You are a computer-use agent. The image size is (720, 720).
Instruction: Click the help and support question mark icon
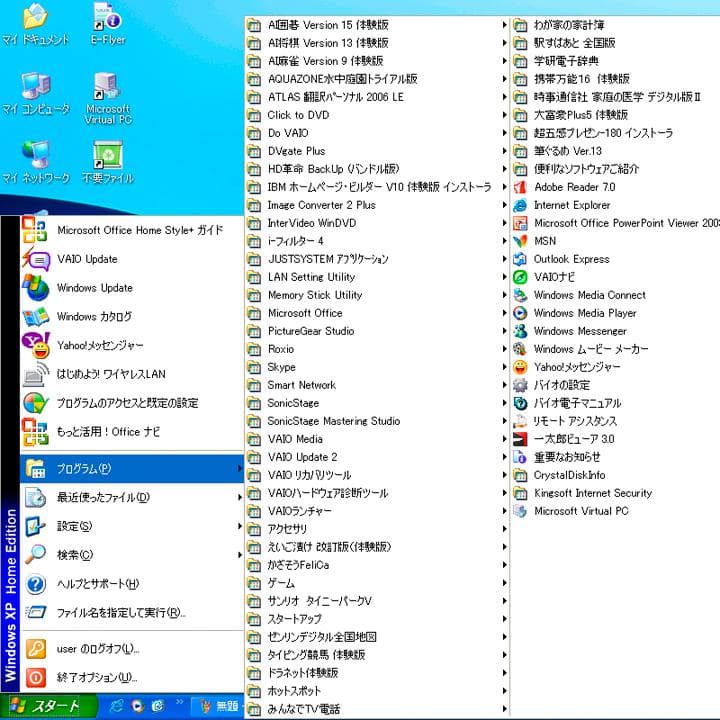[35, 584]
